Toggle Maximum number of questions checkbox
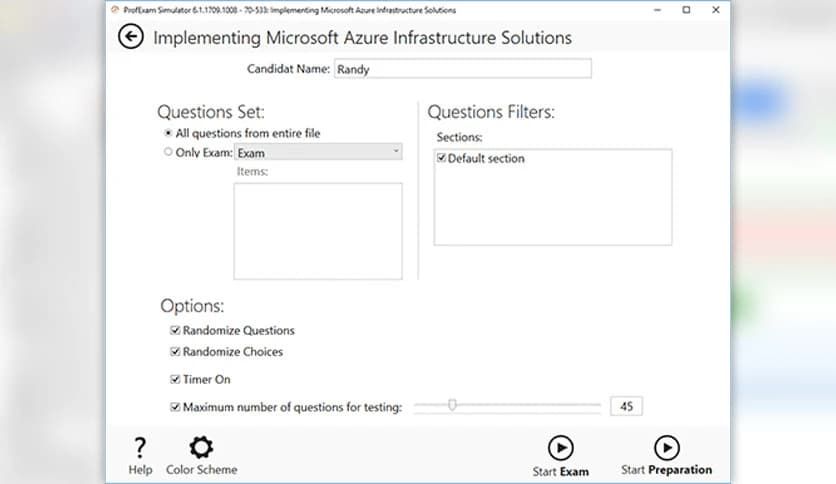 pyautogui.click(x=175, y=407)
